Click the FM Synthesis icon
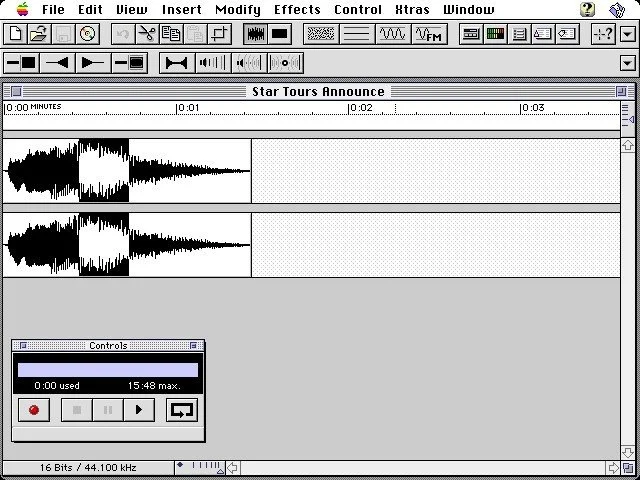This screenshot has width=640, height=480. click(429, 33)
